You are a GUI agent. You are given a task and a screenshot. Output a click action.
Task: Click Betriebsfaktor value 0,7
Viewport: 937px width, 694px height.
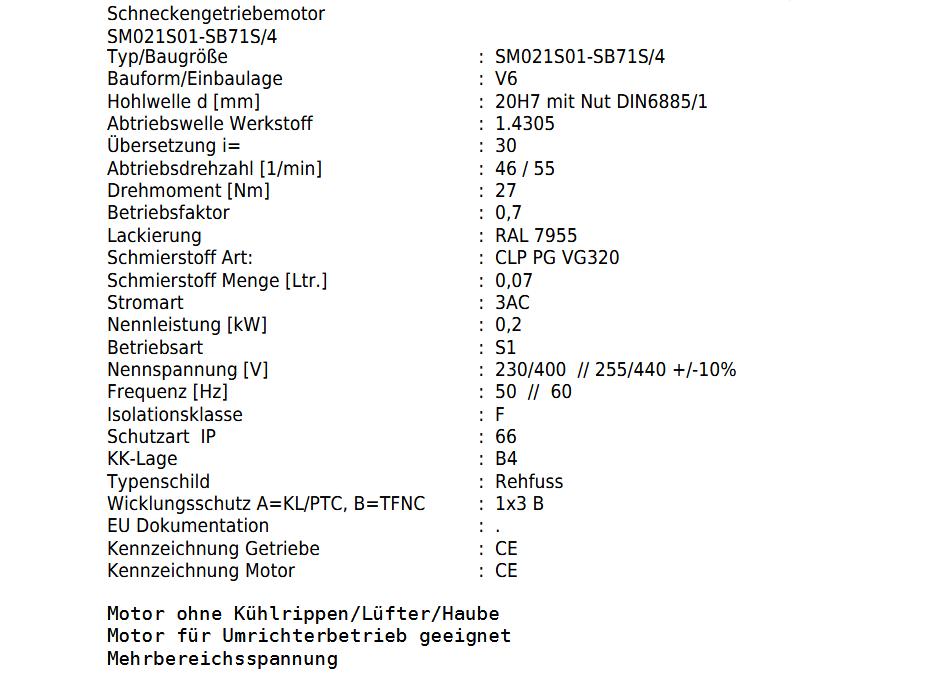[508, 213]
